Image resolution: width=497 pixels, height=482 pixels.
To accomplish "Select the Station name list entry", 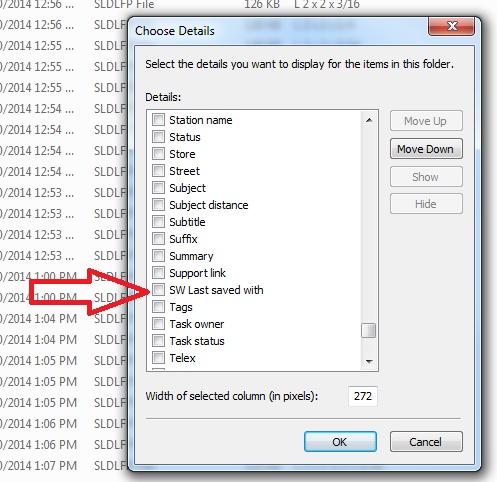I will 201,120.
